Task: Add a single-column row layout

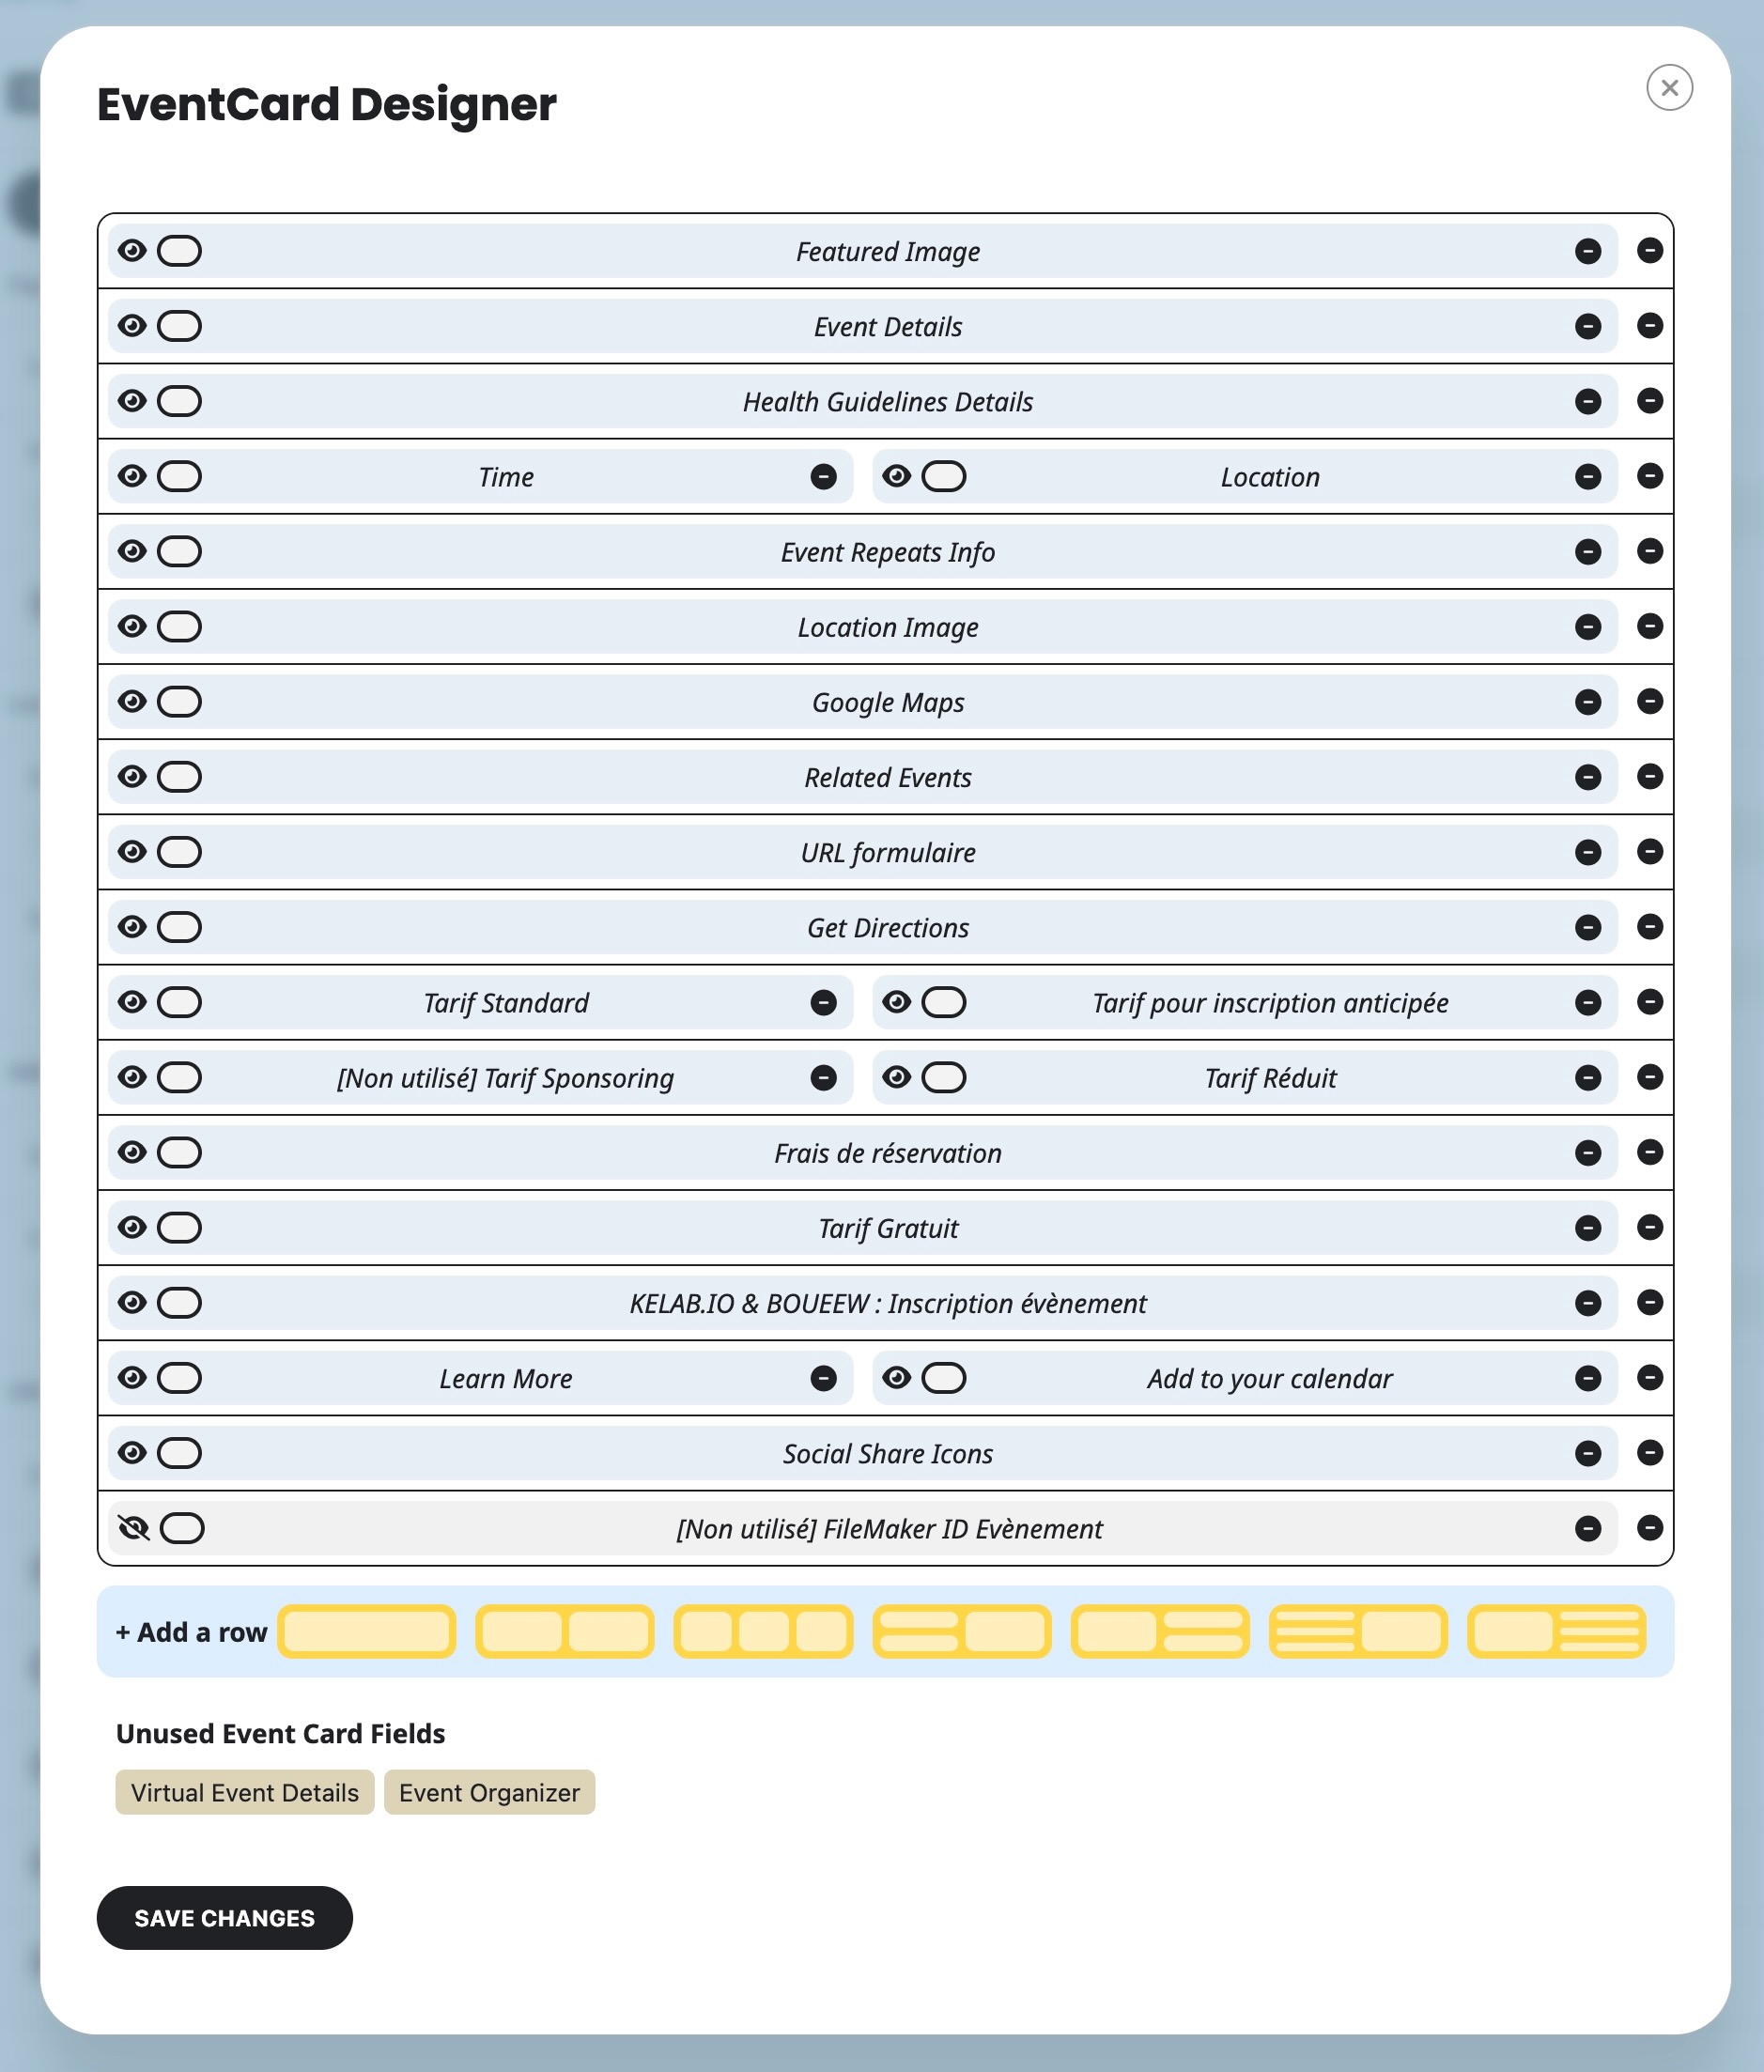Action: [366, 1632]
